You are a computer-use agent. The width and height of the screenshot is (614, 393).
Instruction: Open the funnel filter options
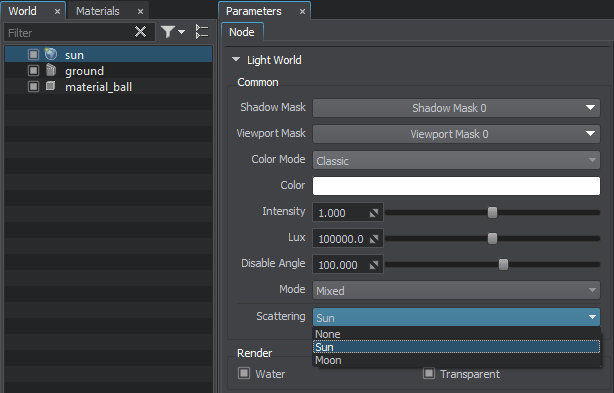(x=173, y=32)
